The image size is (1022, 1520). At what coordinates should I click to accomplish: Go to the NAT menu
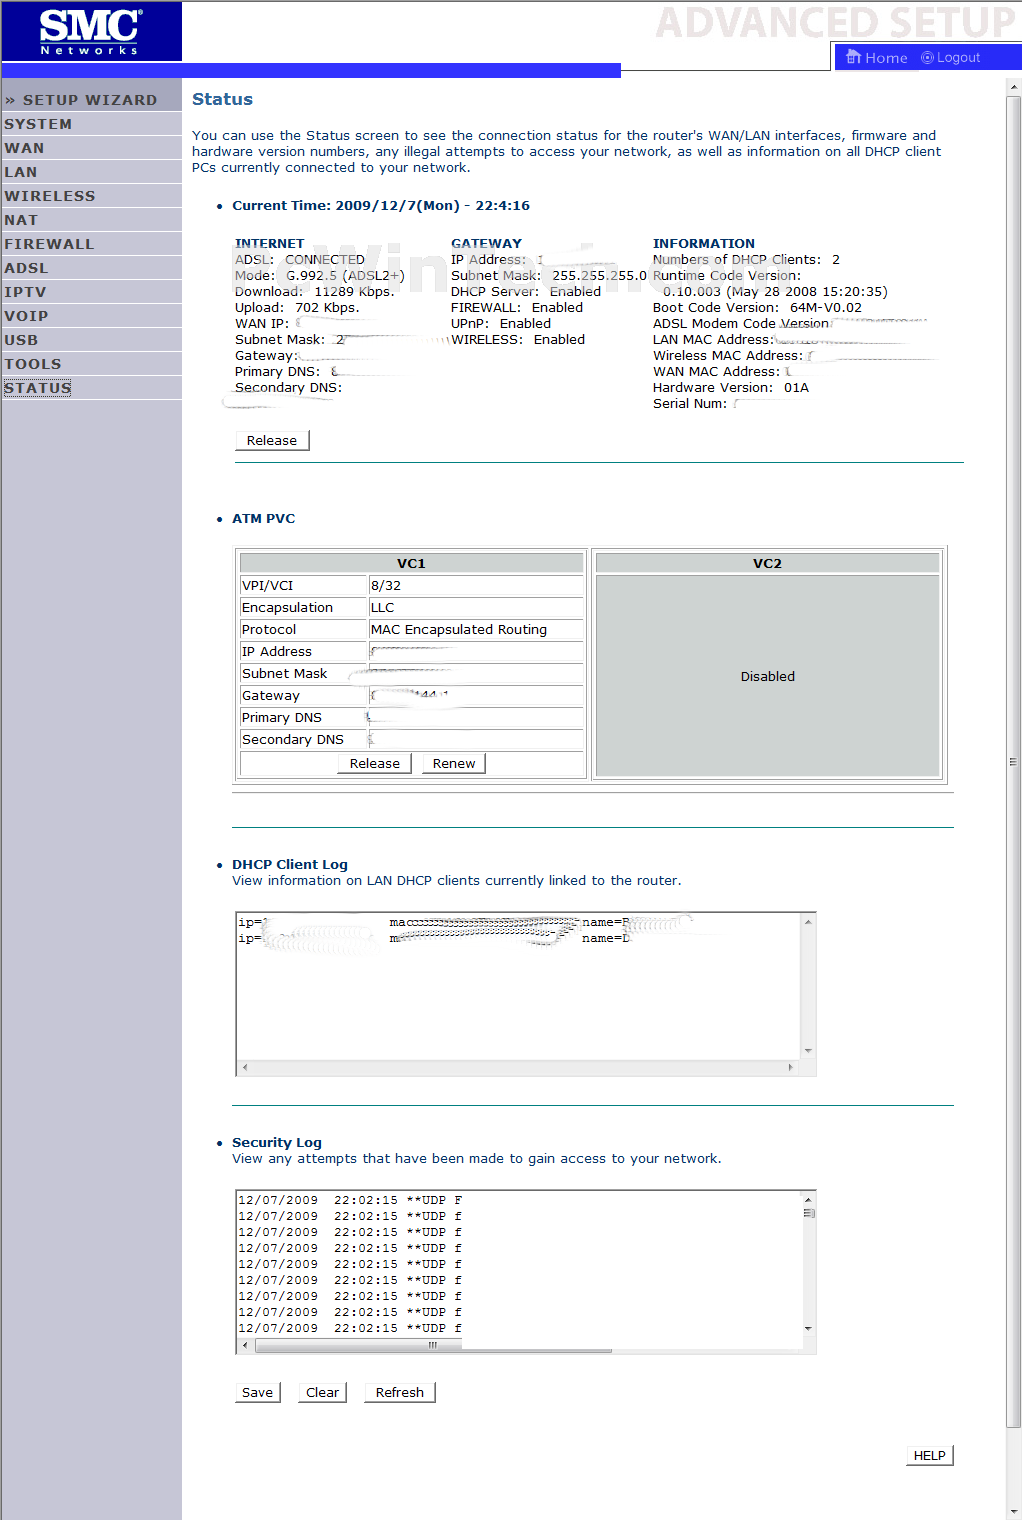(x=21, y=220)
